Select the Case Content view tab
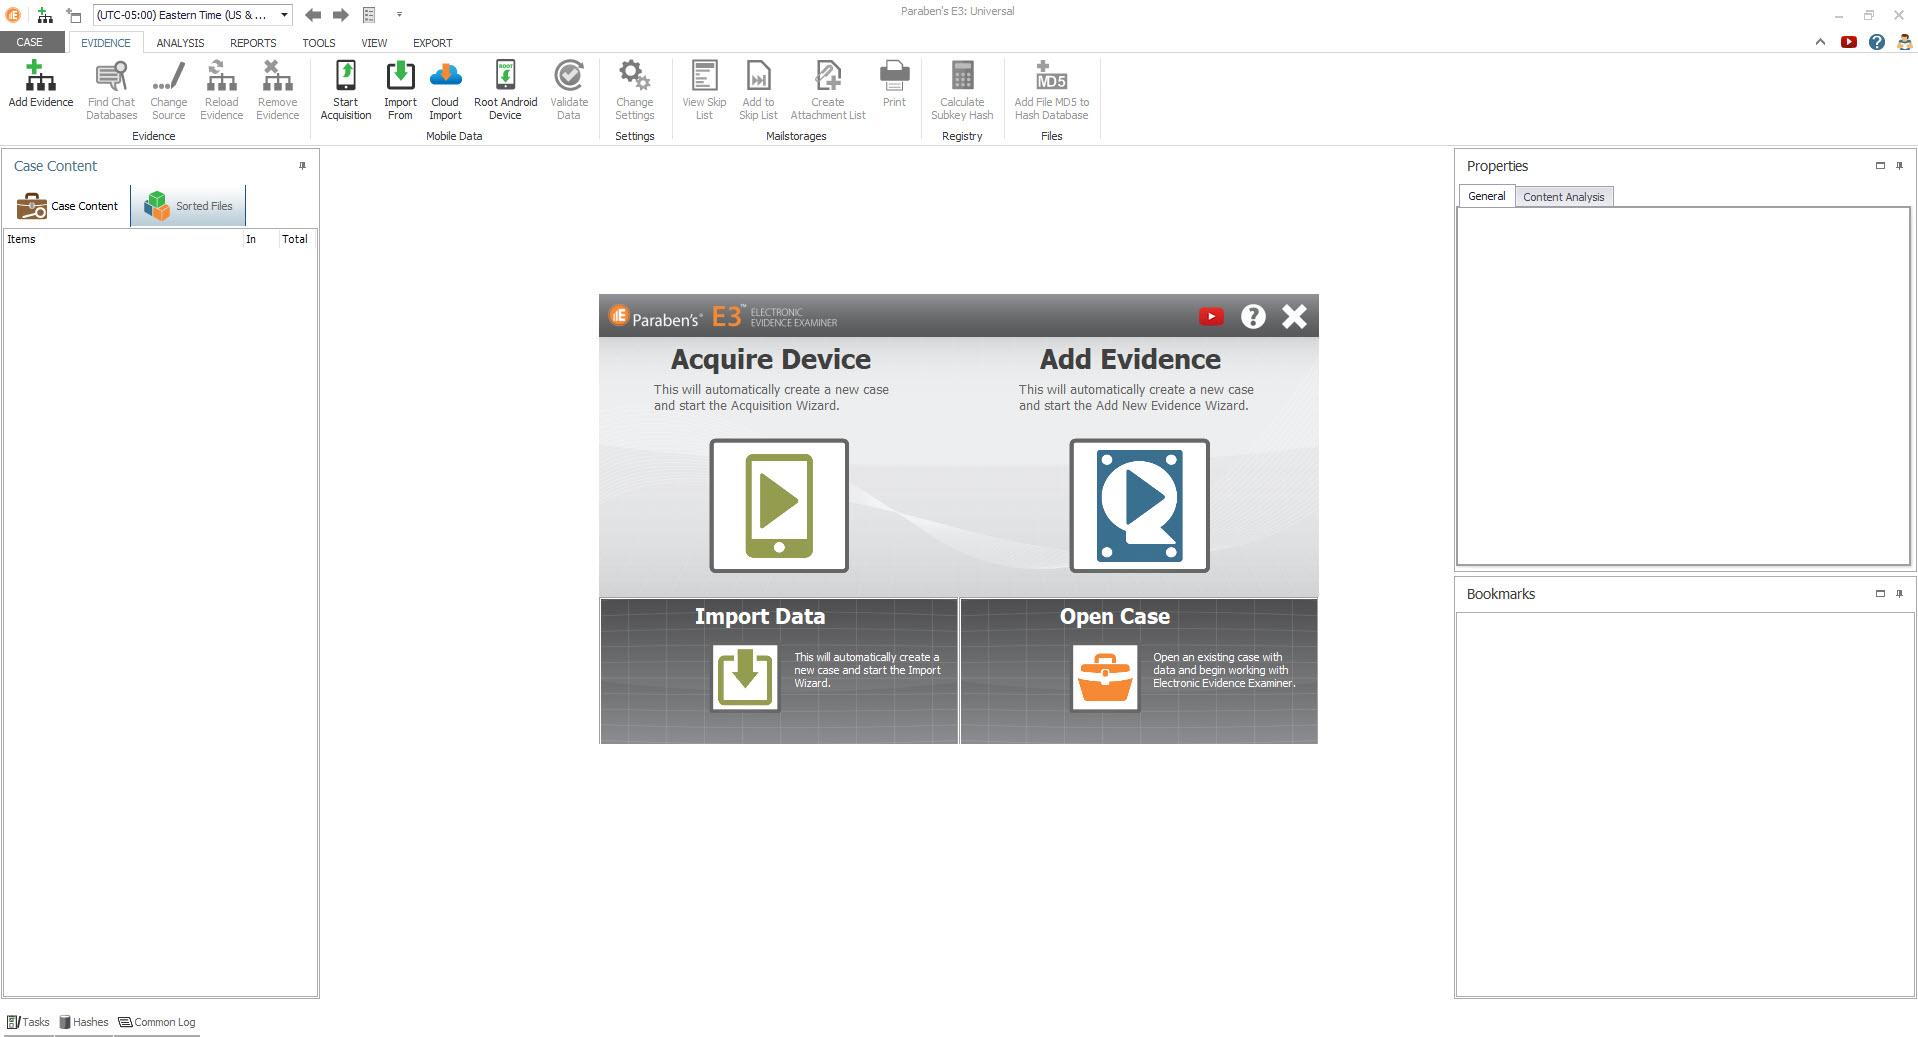Image resolution: width=1918 pixels, height=1037 pixels. click(68, 206)
